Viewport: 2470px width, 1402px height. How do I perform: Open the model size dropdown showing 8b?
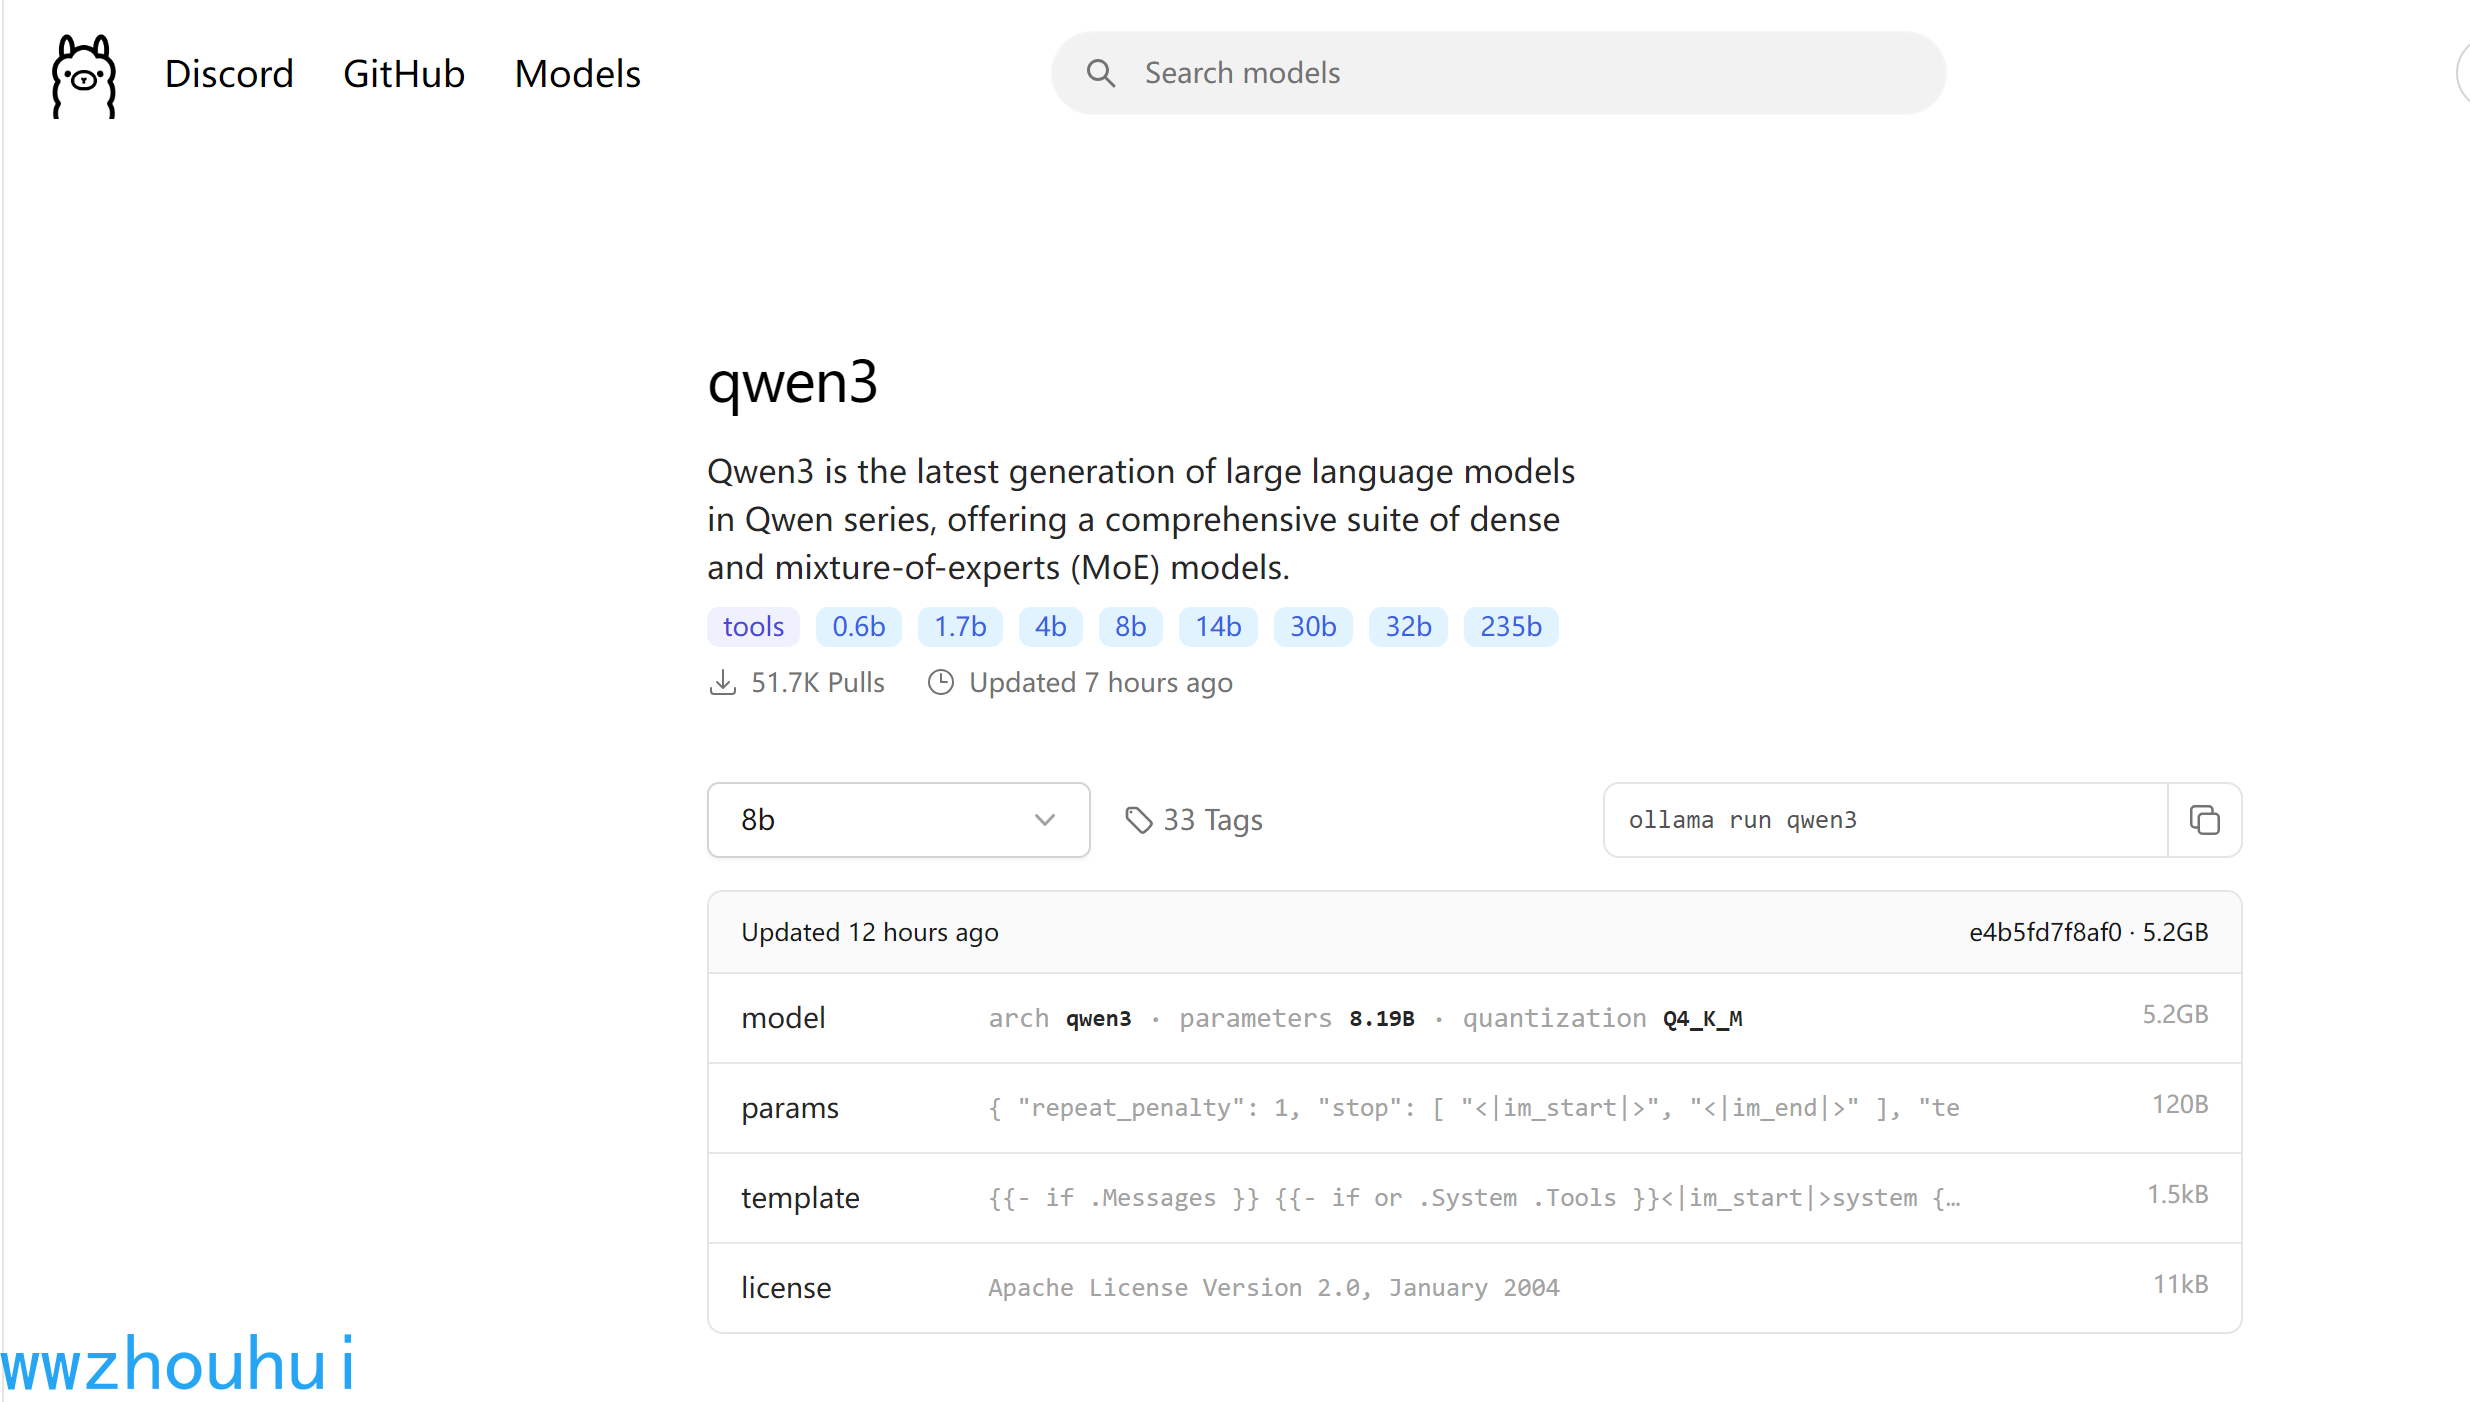click(x=897, y=819)
